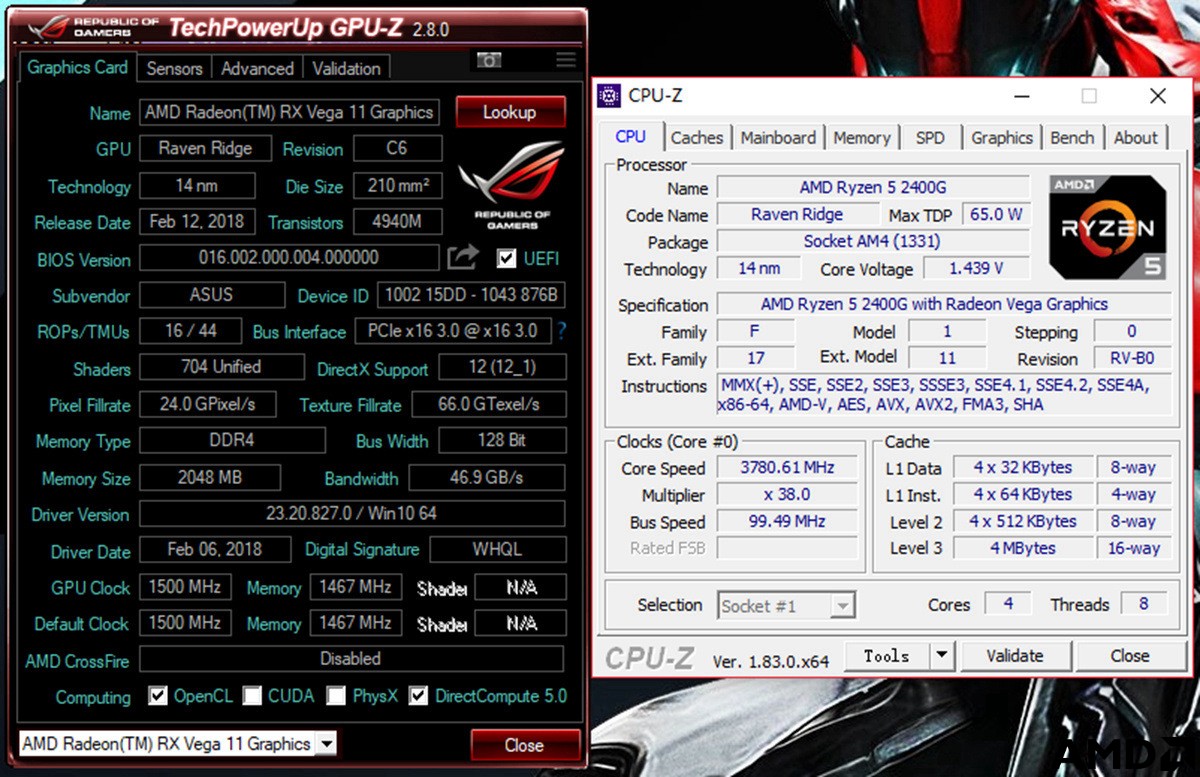Click the Lookup button in GPU-Z
The image size is (1200, 777).
(510, 112)
